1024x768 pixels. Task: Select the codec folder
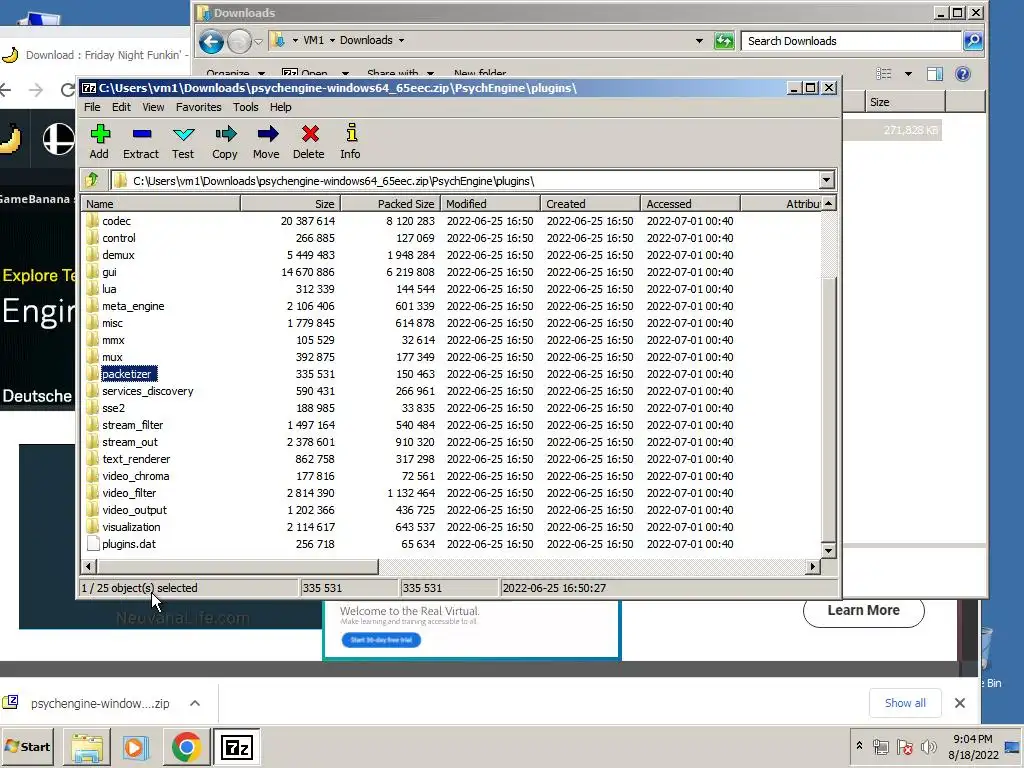[116, 221]
